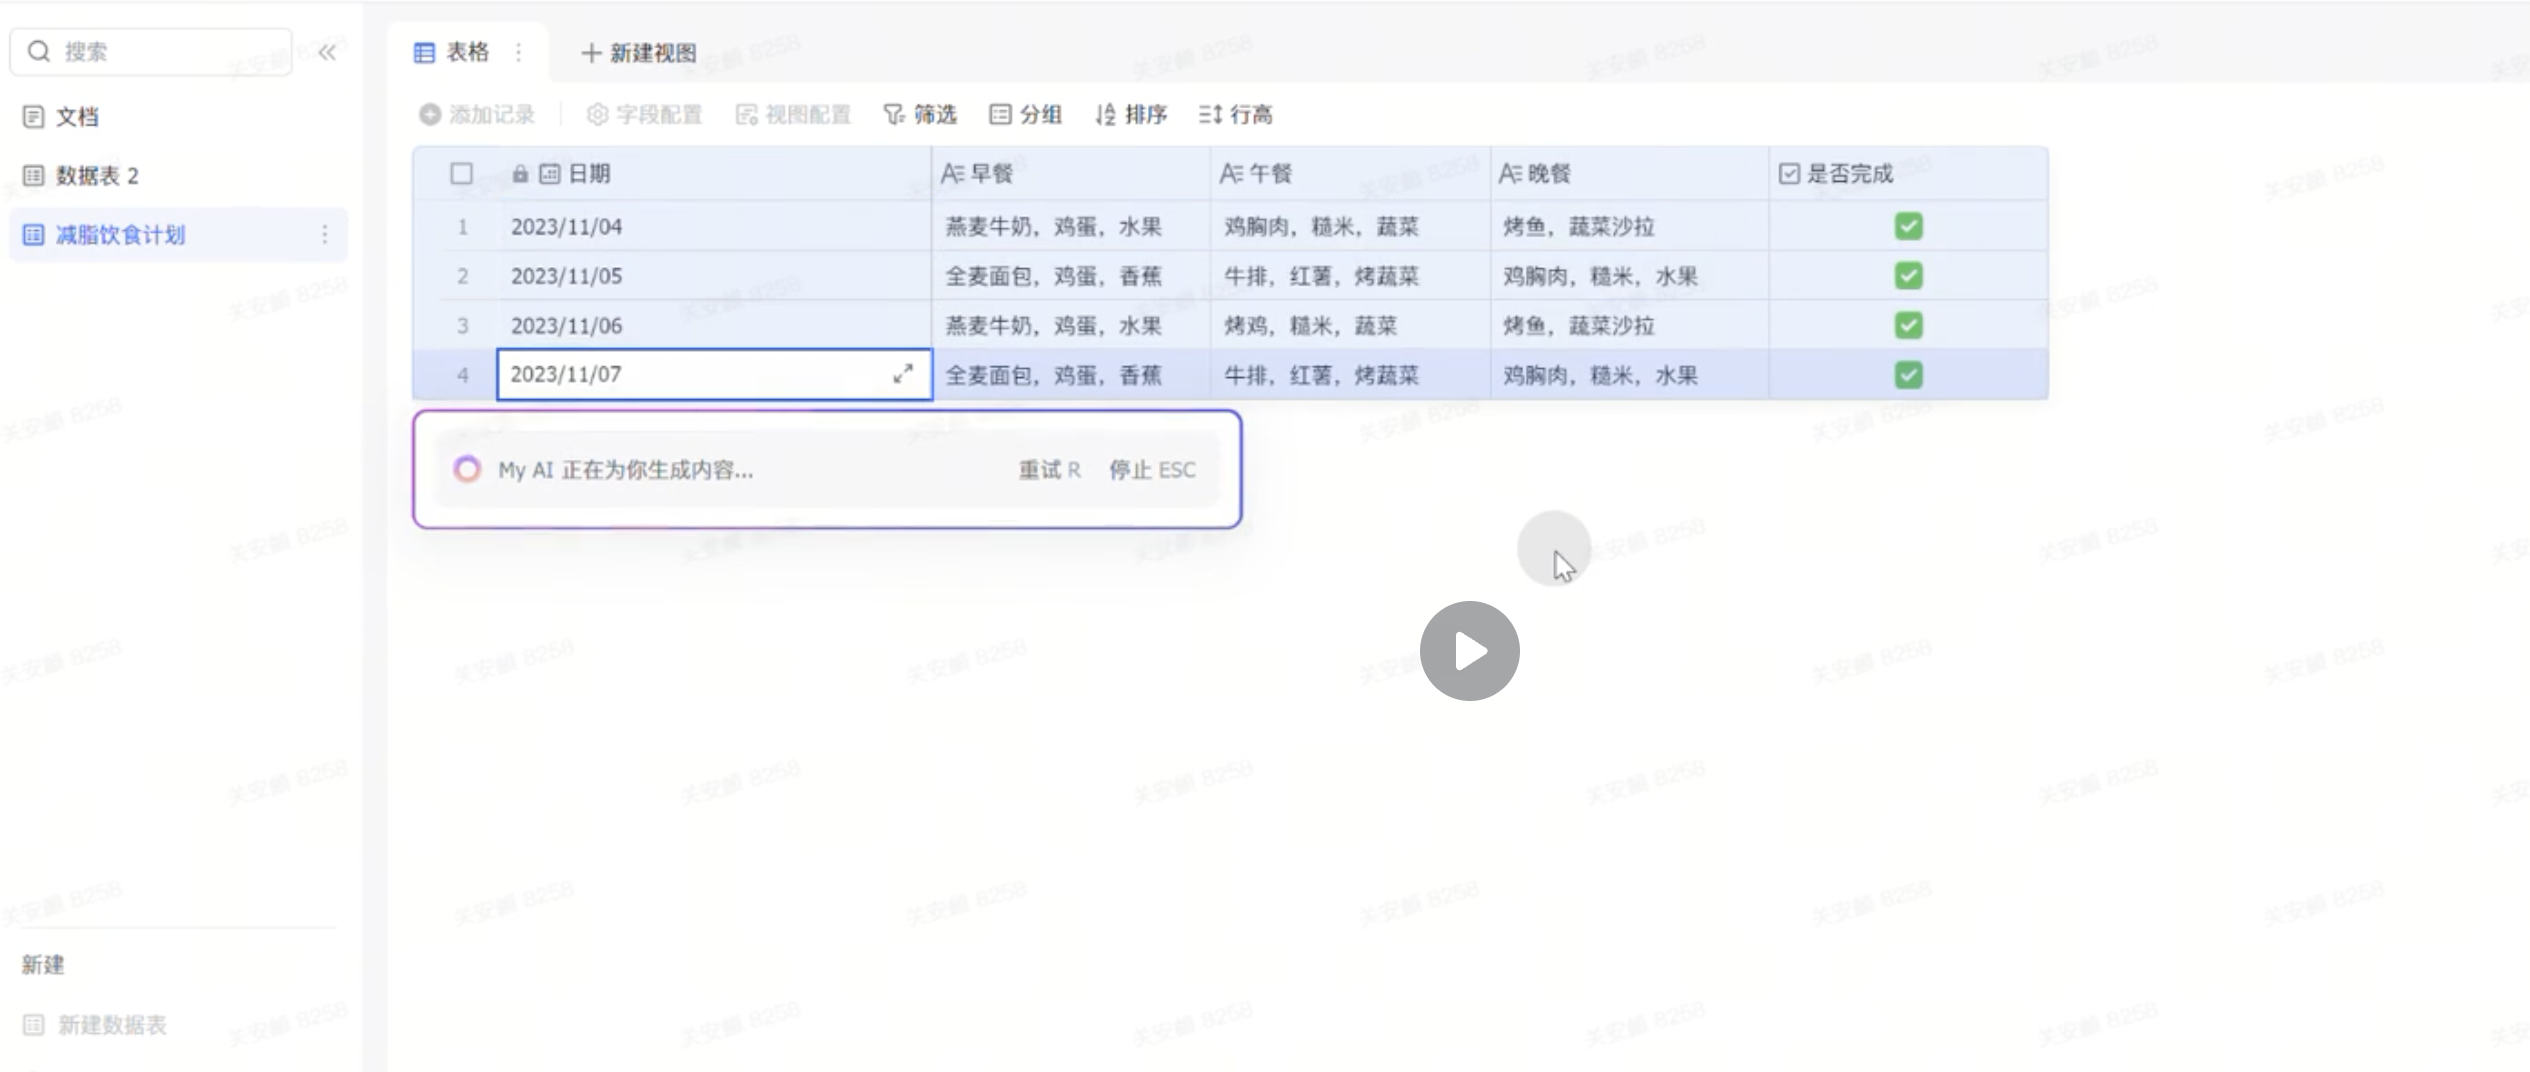Click the 重试 R retry button

coord(1049,469)
